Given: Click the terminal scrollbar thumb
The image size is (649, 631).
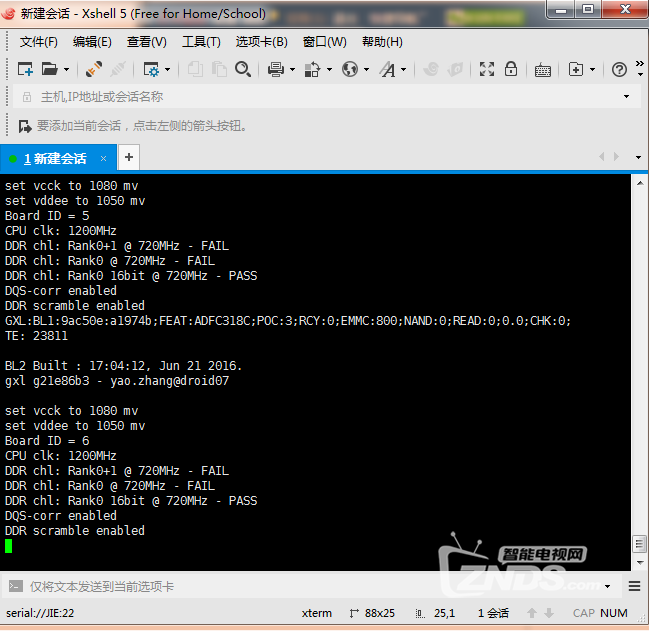Looking at the screenshot, I should pos(640,544).
